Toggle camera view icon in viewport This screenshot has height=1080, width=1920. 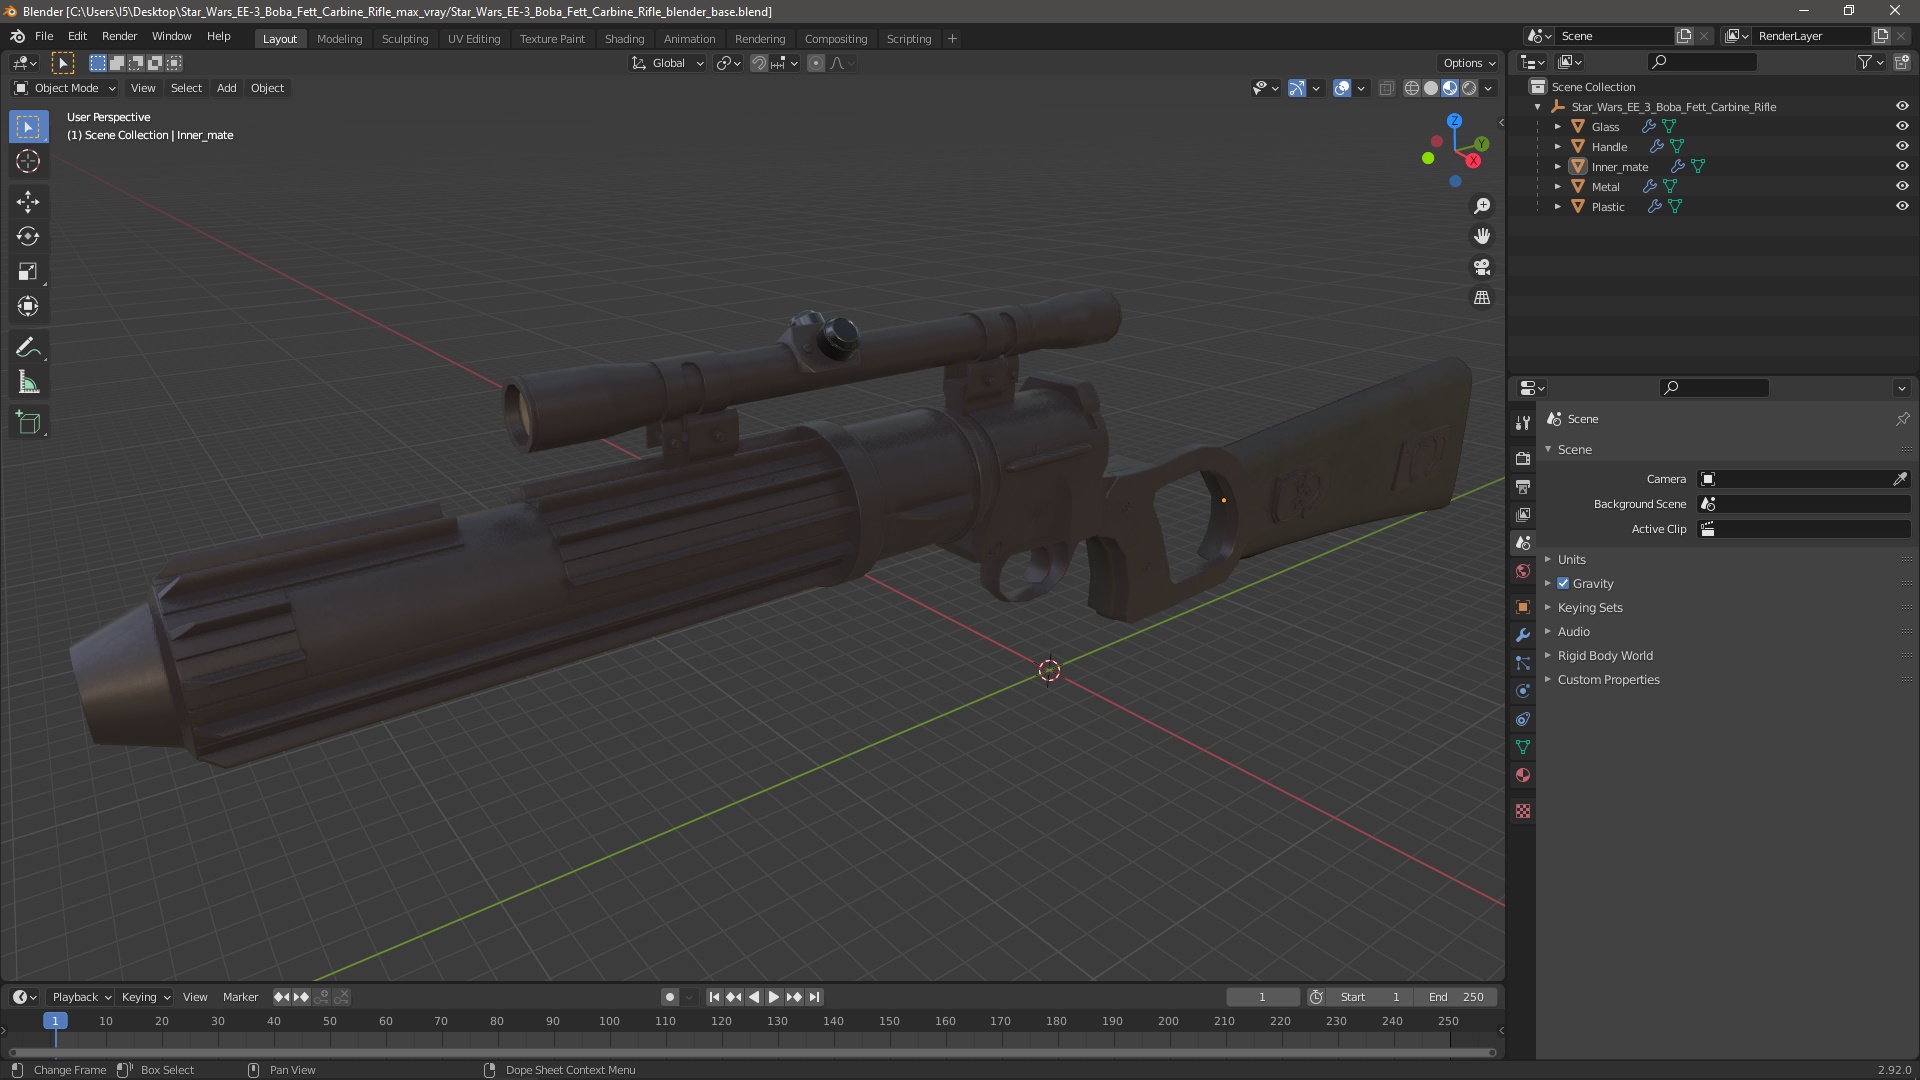(1482, 267)
